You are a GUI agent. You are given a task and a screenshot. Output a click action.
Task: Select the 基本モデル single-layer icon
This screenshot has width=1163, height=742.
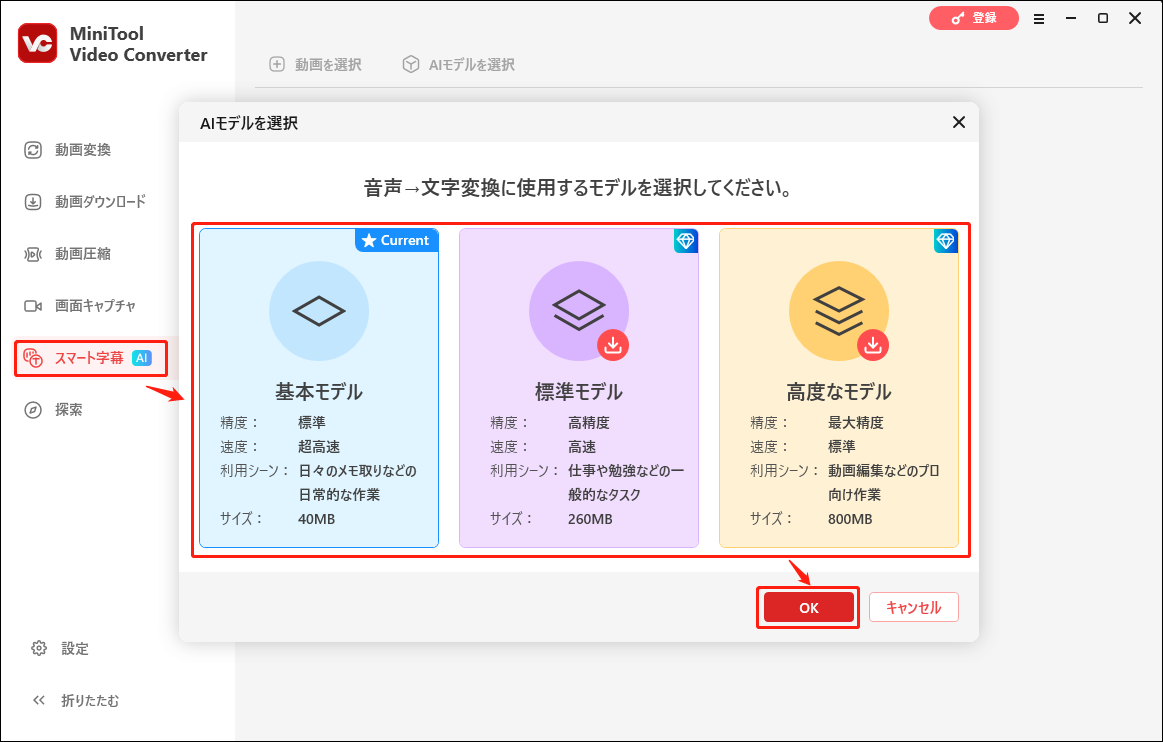(x=319, y=311)
